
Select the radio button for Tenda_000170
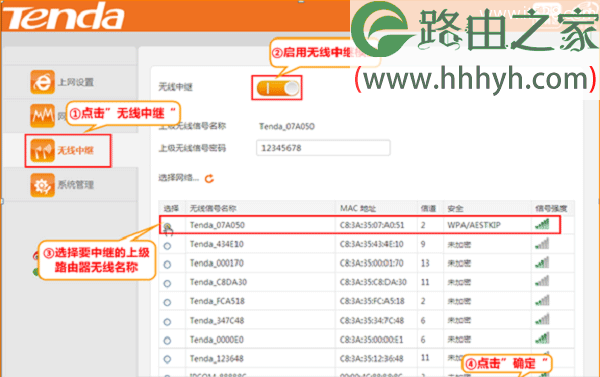point(167,264)
